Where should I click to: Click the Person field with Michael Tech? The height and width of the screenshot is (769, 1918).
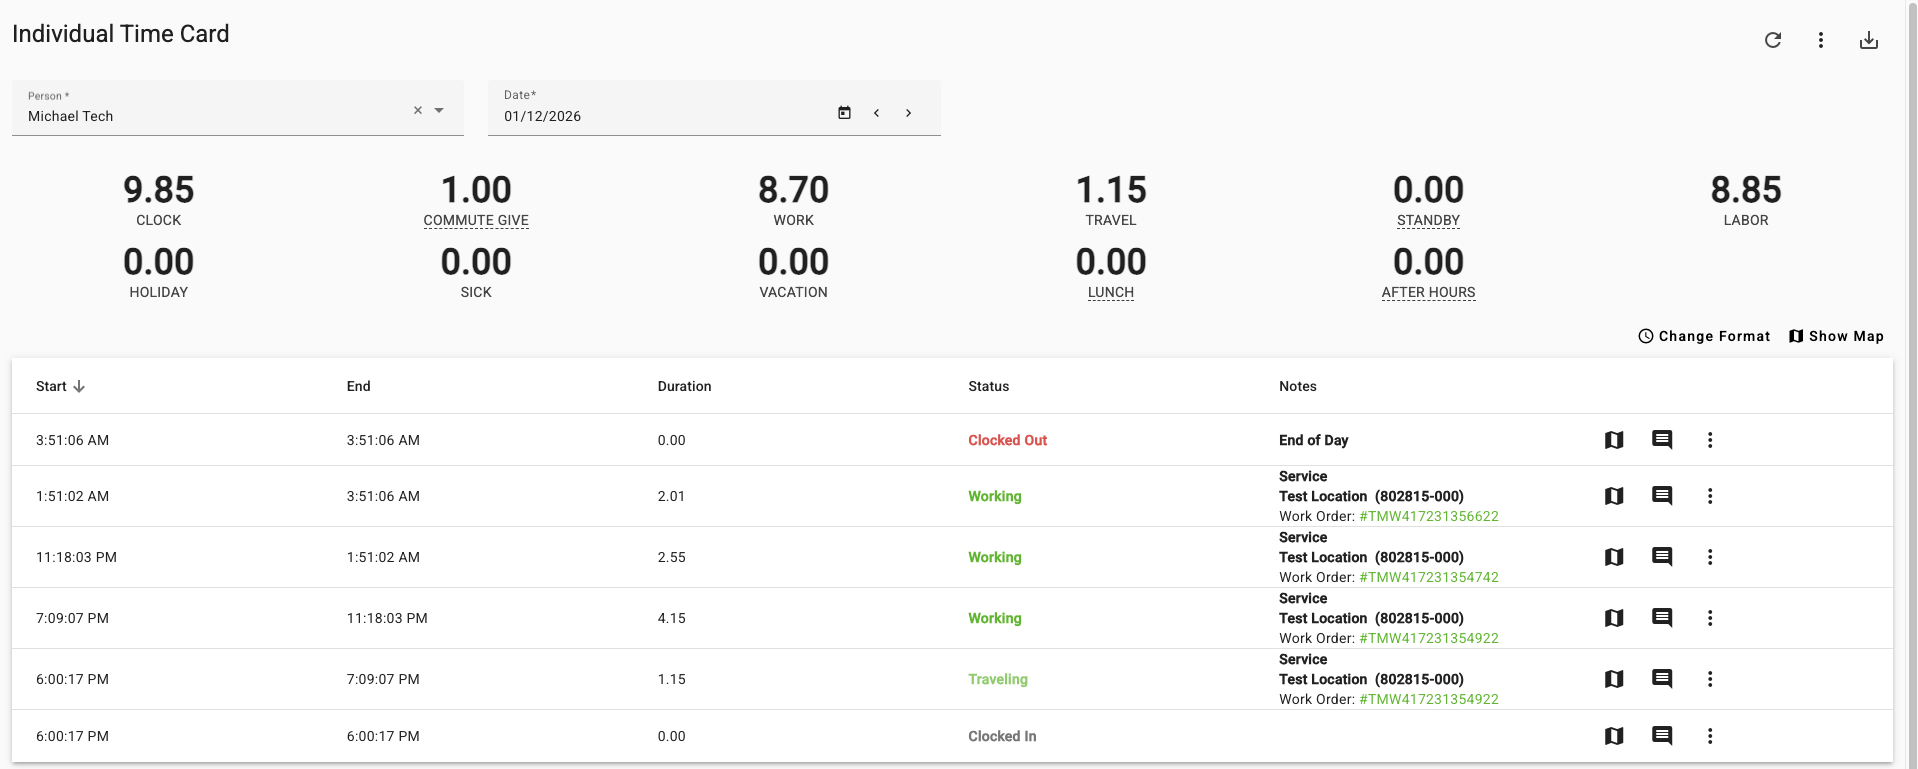(238, 108)
